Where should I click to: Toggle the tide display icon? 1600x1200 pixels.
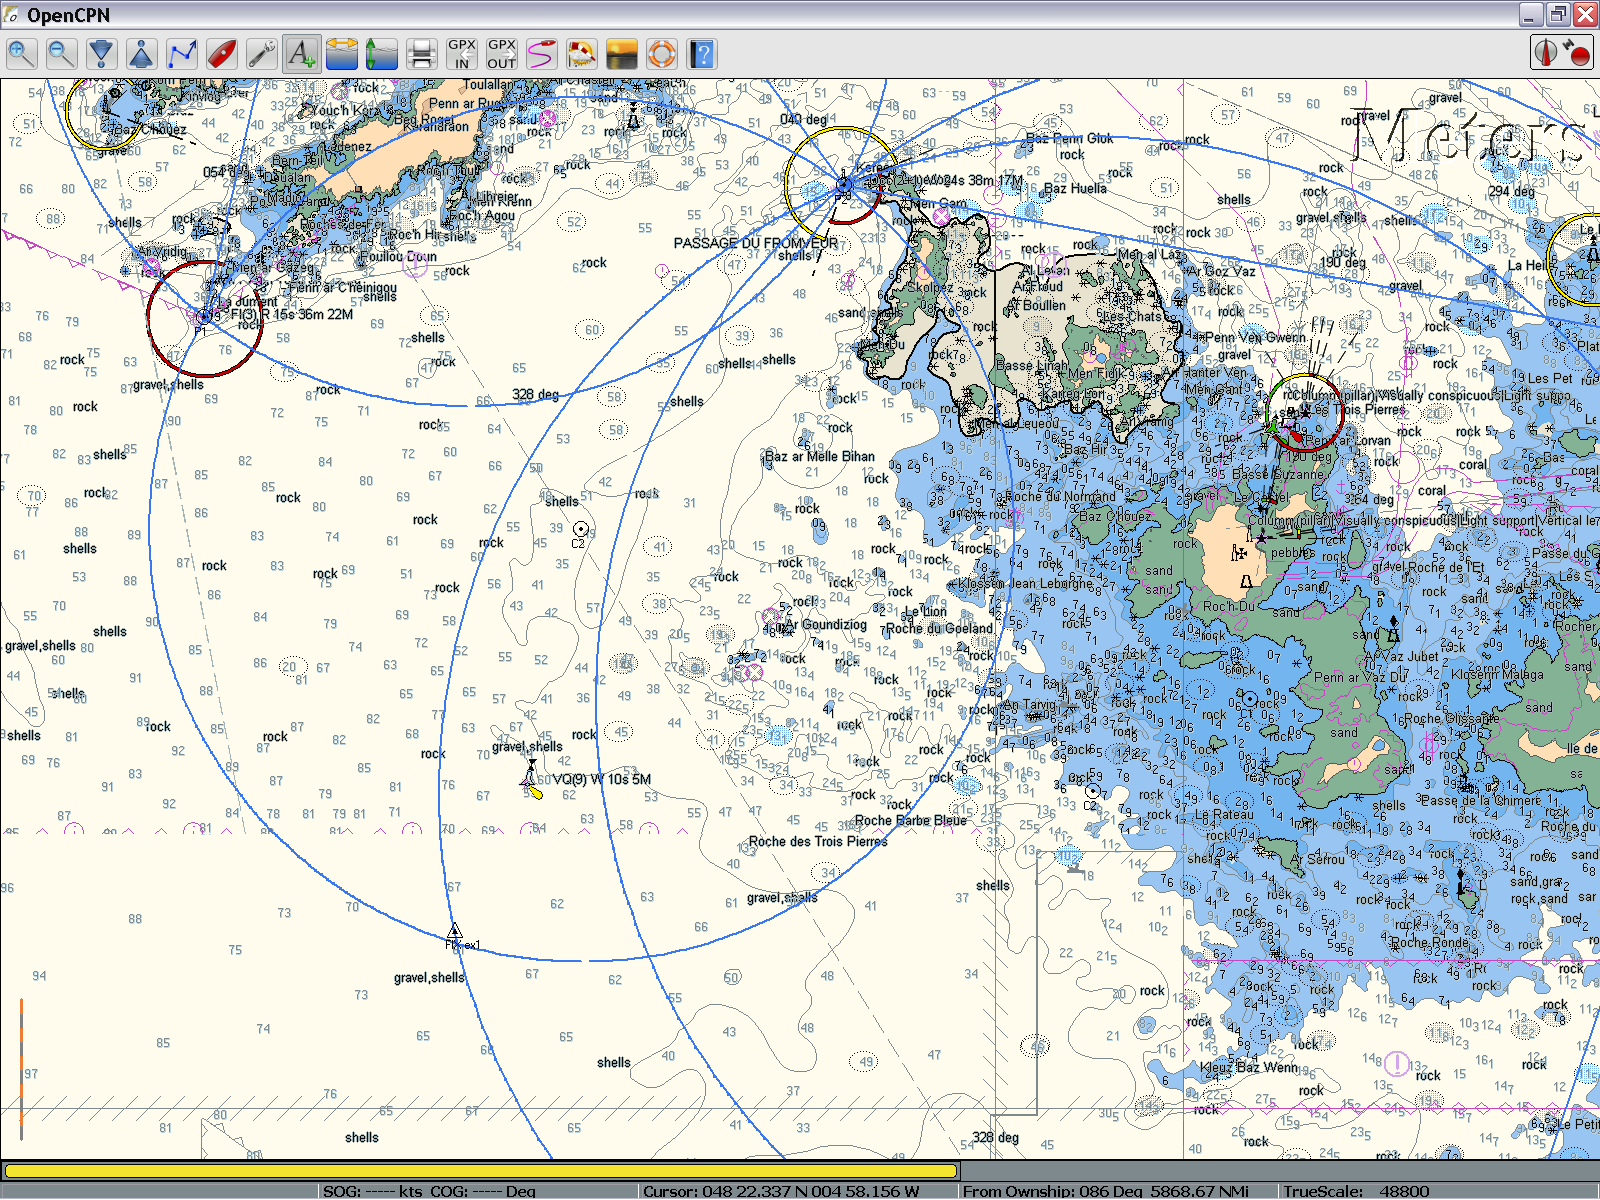(x=381, y=53)
